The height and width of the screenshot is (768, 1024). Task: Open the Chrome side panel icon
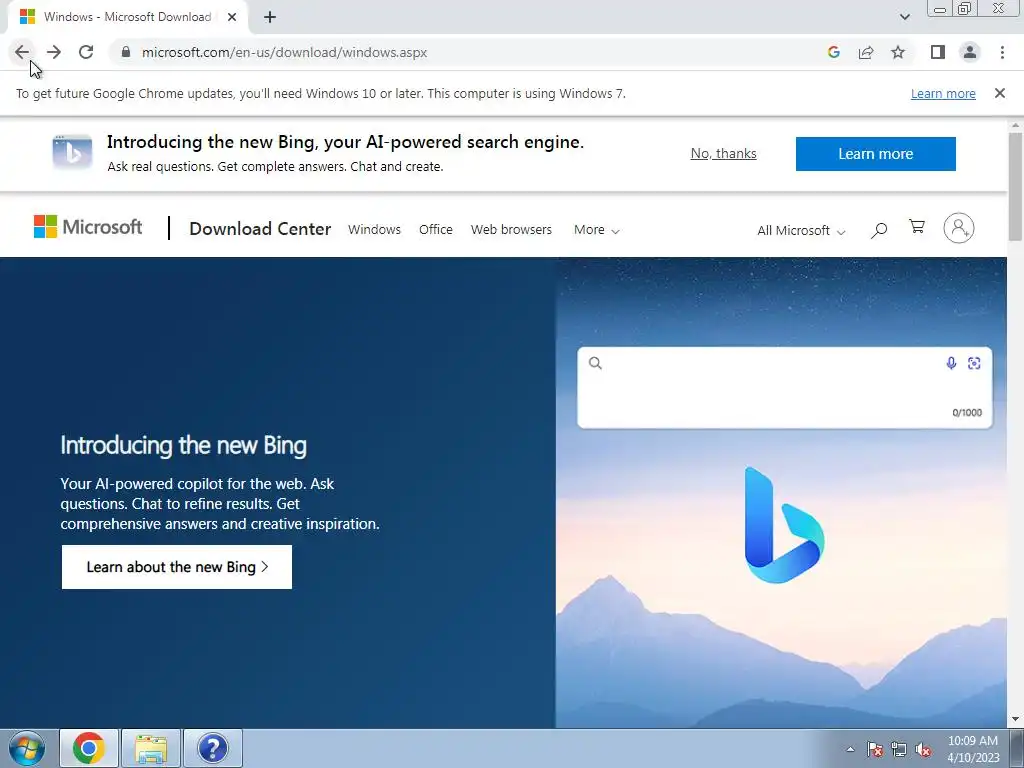(x=938, y=52)
